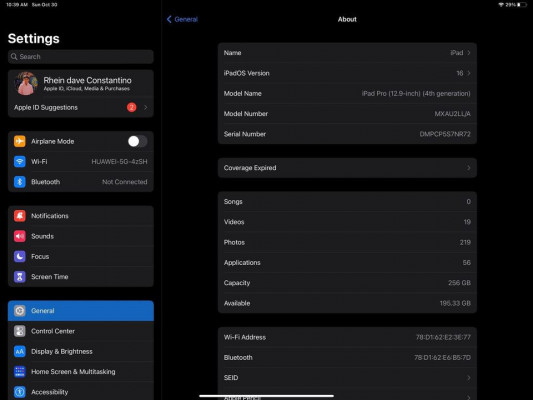Tap the home indicator bar
The height and width of the screenshot is (400, 533).
pyautogui.click(x=266, y=396)
